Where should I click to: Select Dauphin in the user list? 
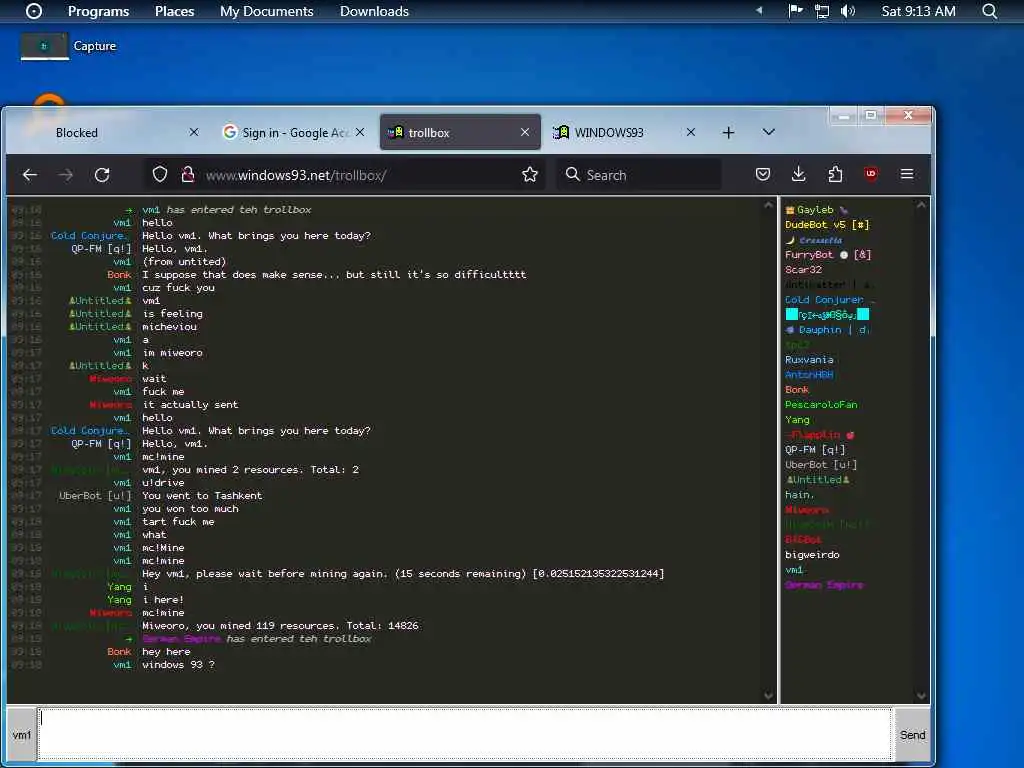pos(828,330)
